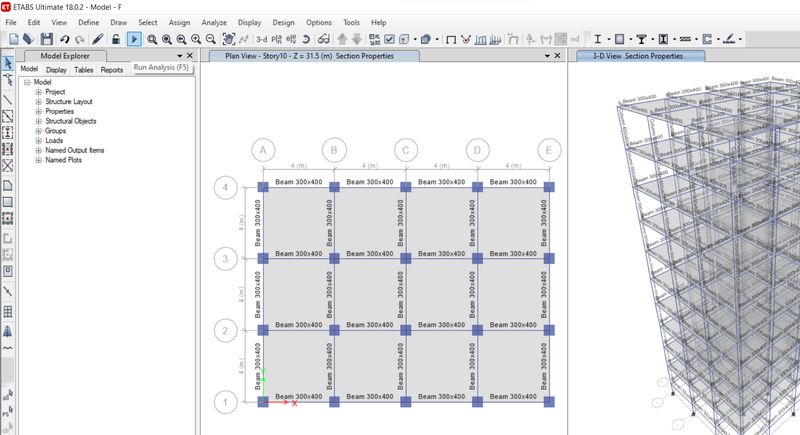Click the perspective toggle glasses icon
800x435 pixels.
tap(323, 39)
